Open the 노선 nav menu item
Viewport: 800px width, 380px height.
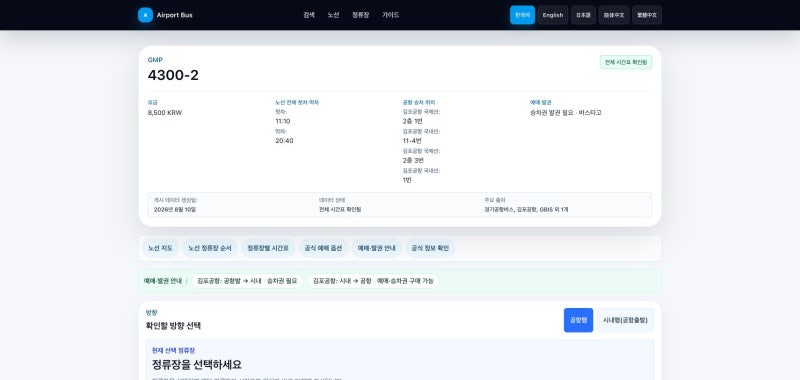[x=333, y=15]
